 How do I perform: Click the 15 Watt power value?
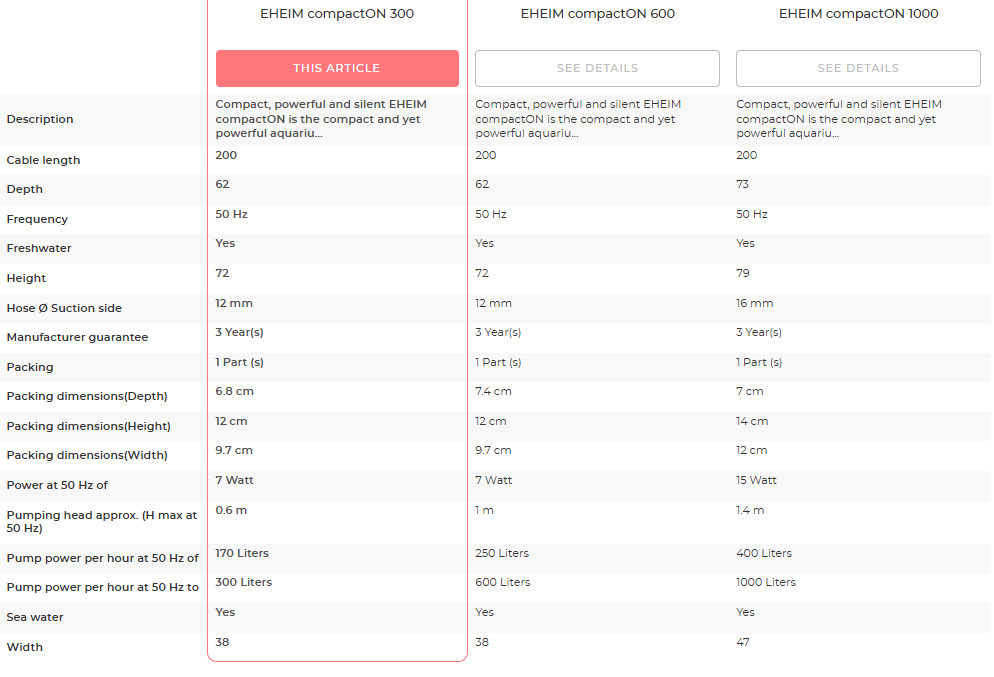(x=756, y=480)
